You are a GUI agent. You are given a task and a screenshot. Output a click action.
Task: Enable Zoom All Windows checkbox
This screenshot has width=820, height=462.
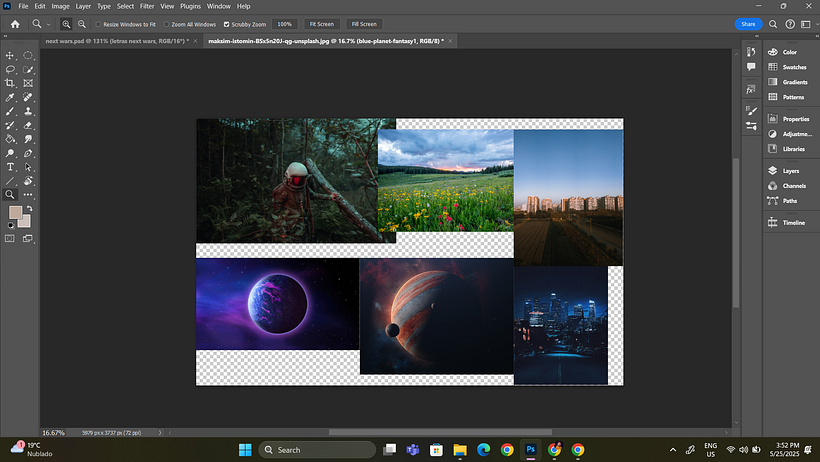pos(166,24)
